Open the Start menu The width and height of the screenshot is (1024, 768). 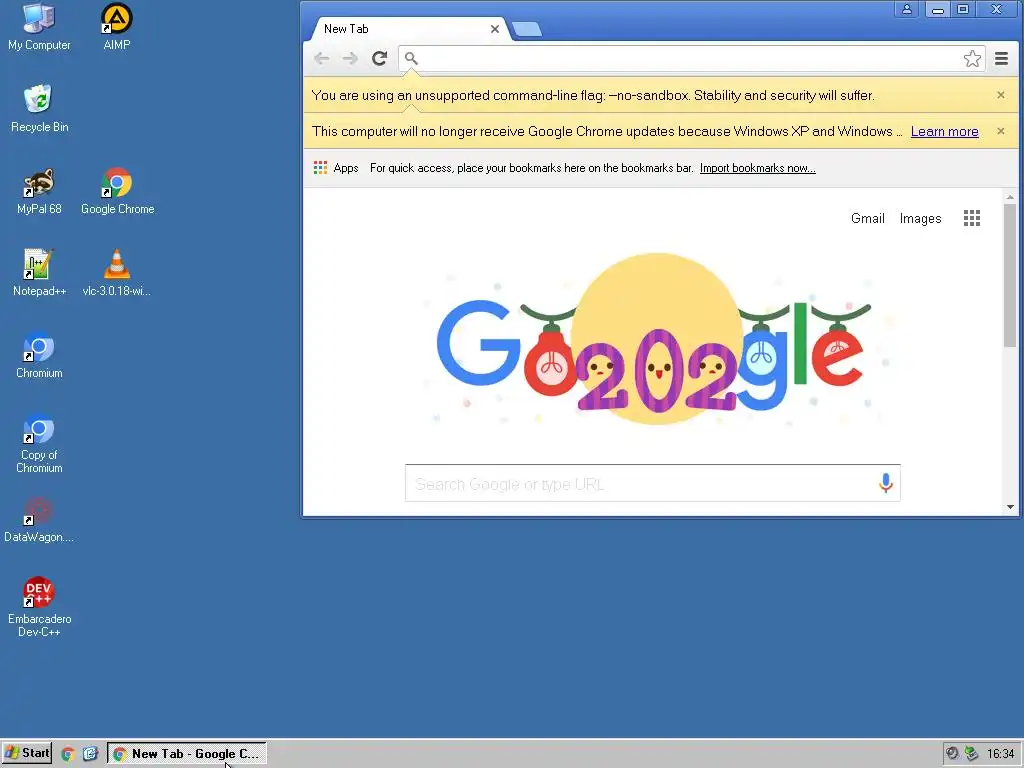coord(26,754)
